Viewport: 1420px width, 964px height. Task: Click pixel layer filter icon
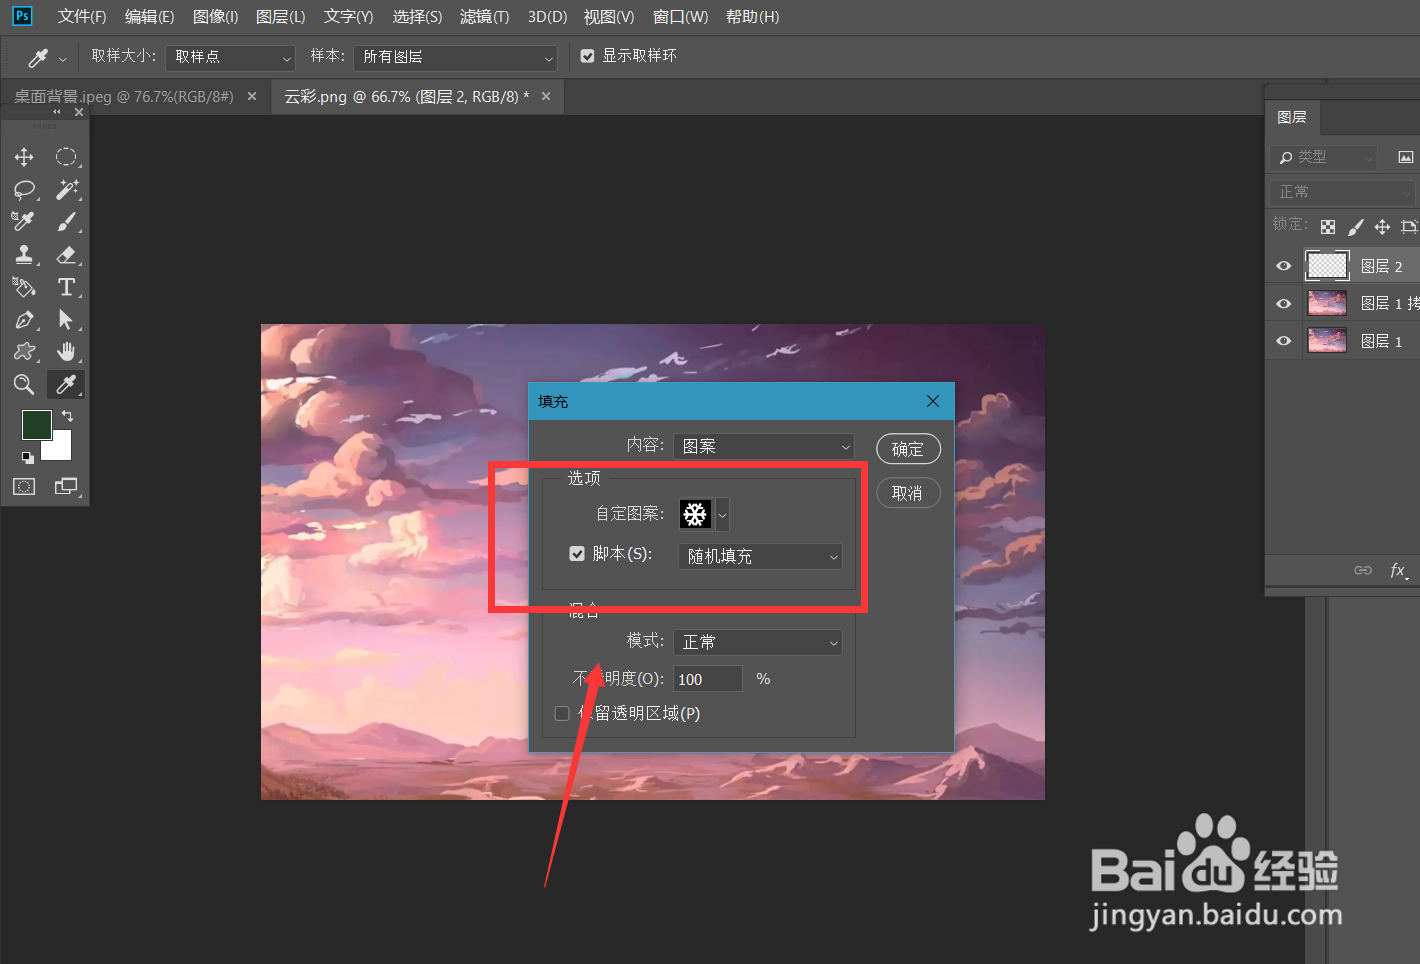(1406, 157)
